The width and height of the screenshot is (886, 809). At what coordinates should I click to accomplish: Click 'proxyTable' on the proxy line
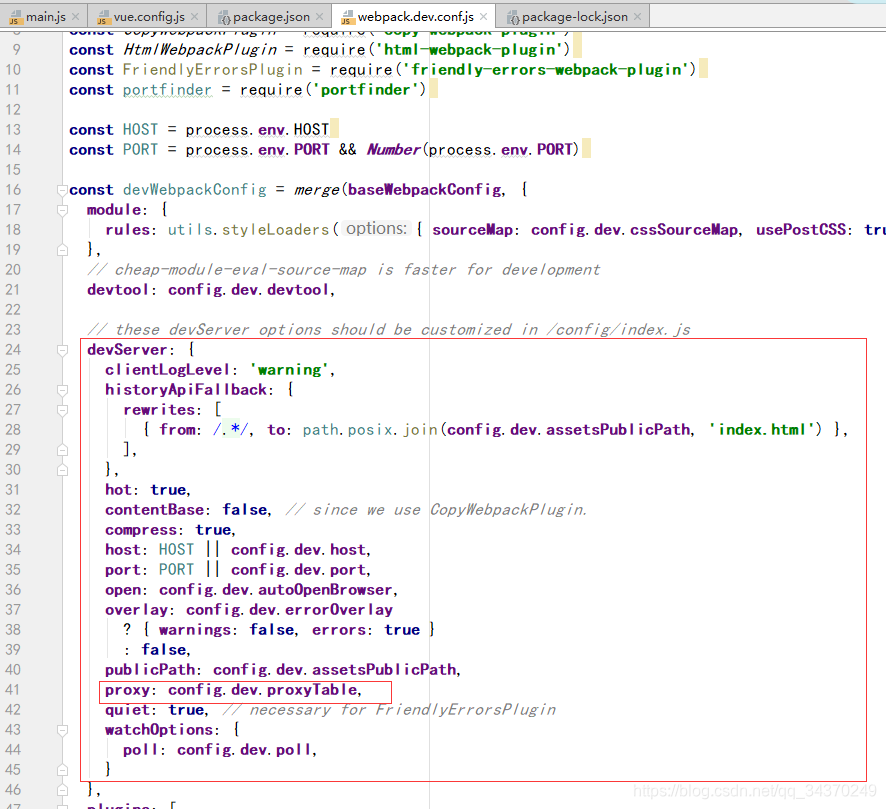pos(312,690)
